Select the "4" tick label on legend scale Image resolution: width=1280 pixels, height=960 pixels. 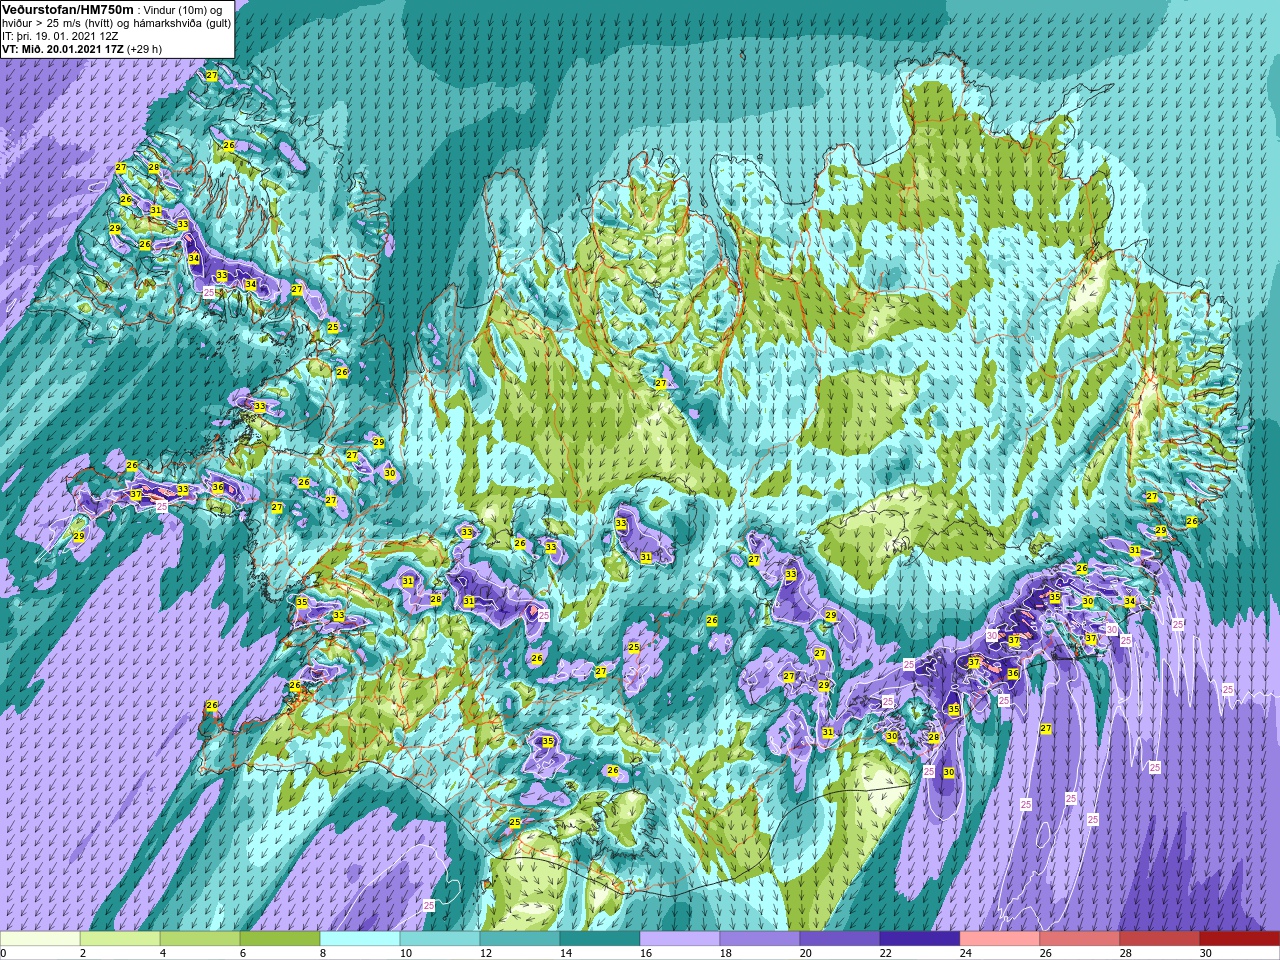pos(163,954)
